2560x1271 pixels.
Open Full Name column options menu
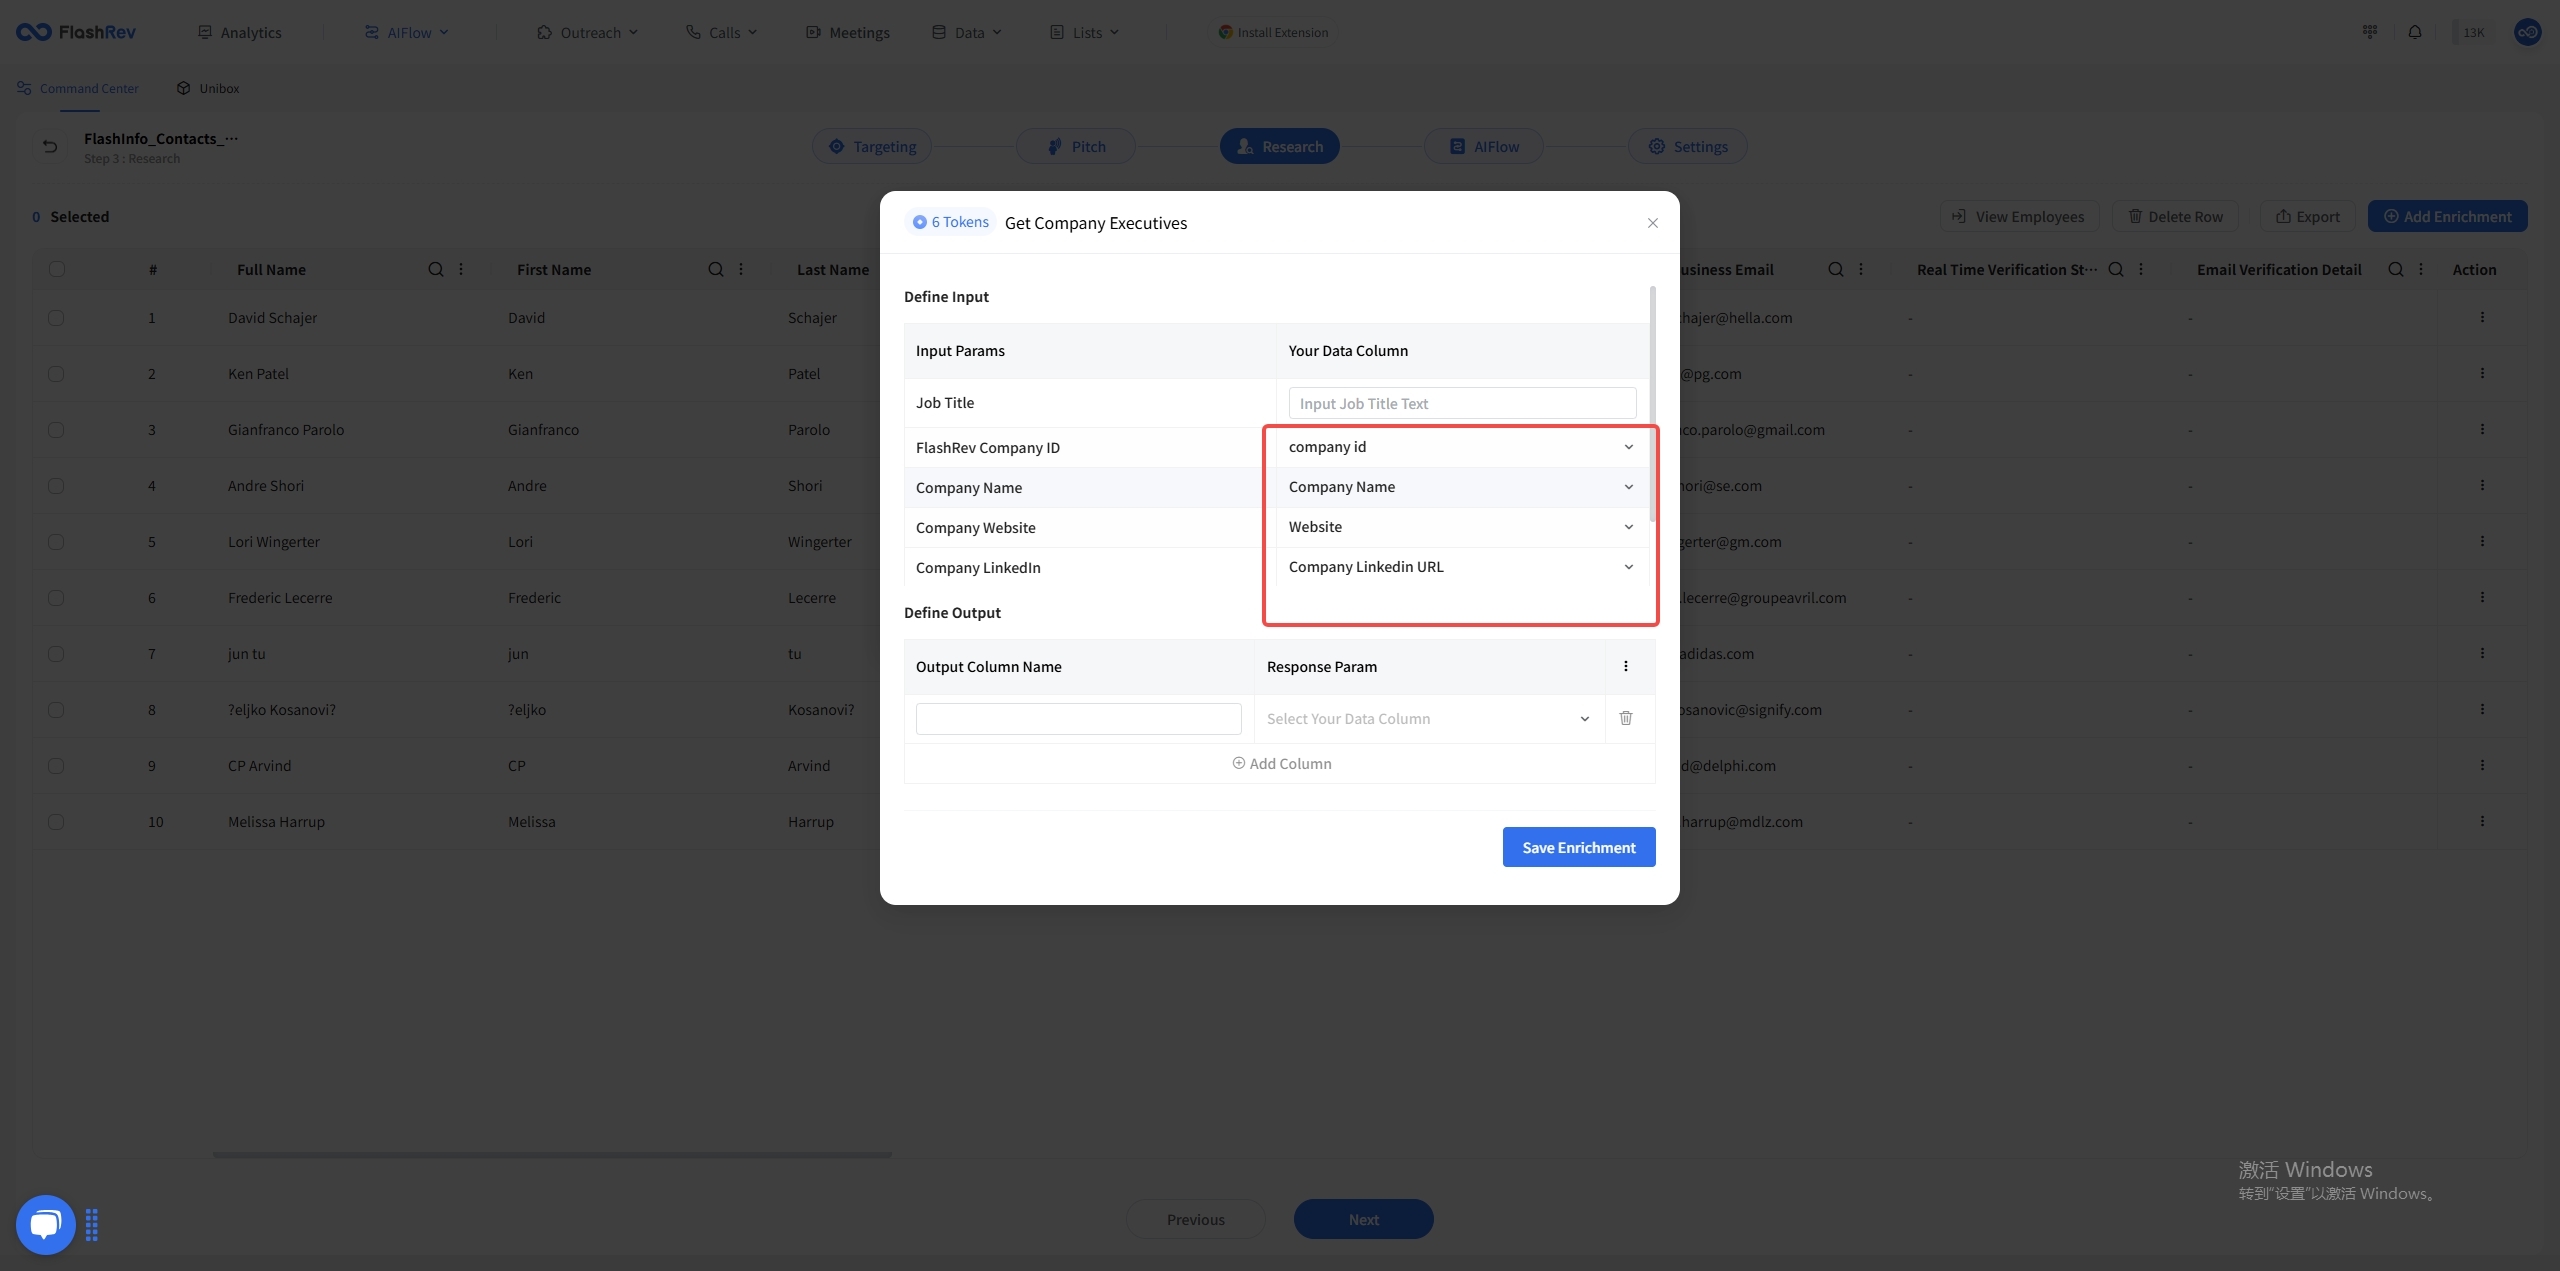point(461,269)
